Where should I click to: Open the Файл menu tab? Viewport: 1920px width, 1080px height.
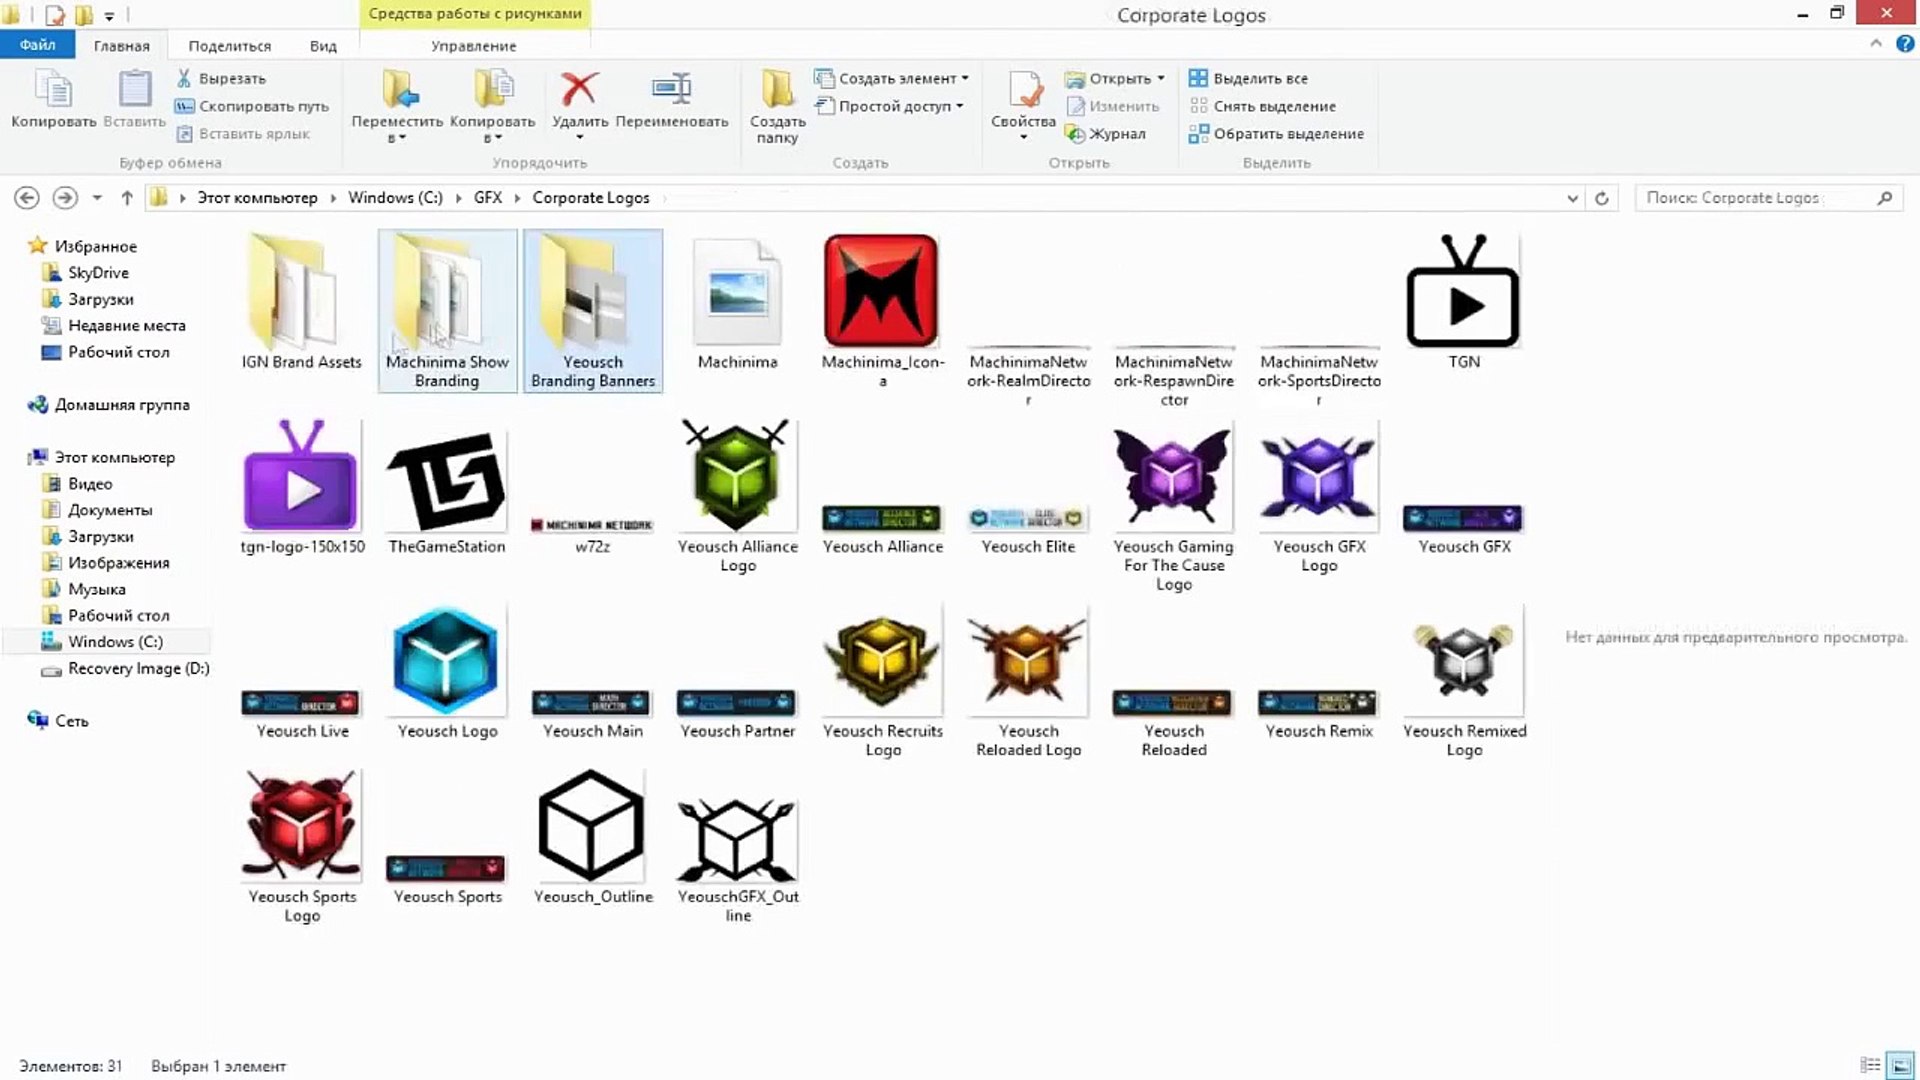37,45
